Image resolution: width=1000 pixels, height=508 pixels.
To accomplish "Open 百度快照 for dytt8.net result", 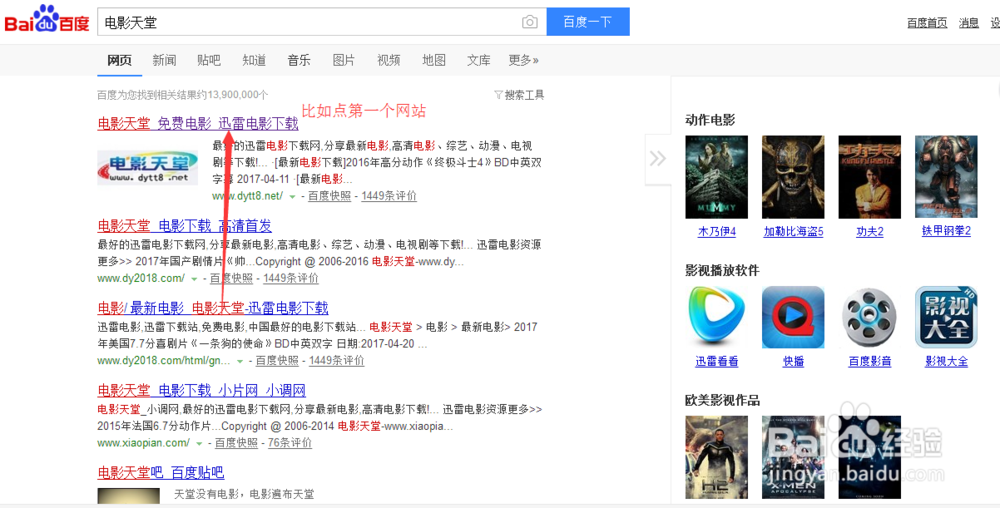I will (329, 196).
